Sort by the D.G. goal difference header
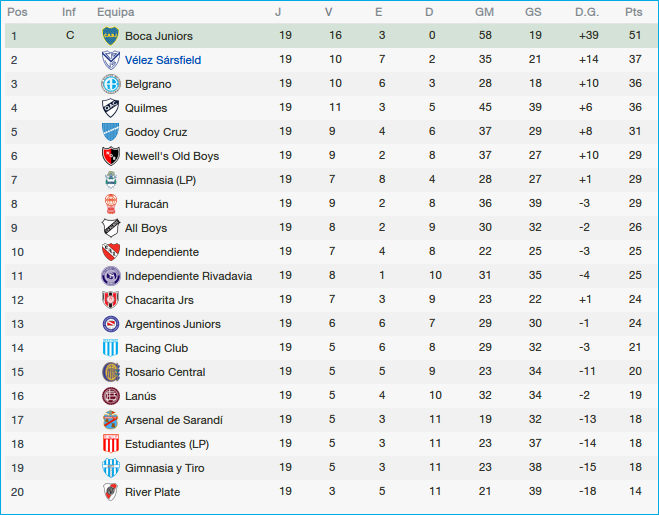The image size is (659, 515). pyautogui.click(x=587, y=12)
